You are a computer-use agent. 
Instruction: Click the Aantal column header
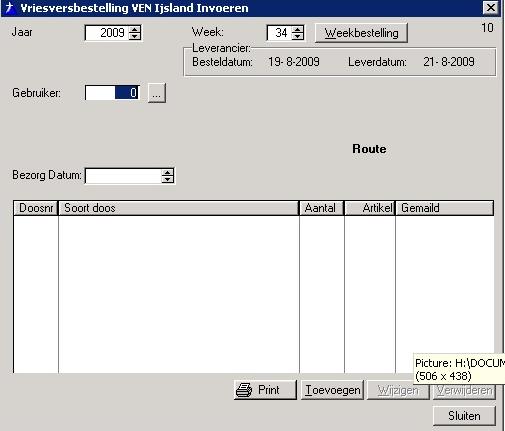[322, 208]
